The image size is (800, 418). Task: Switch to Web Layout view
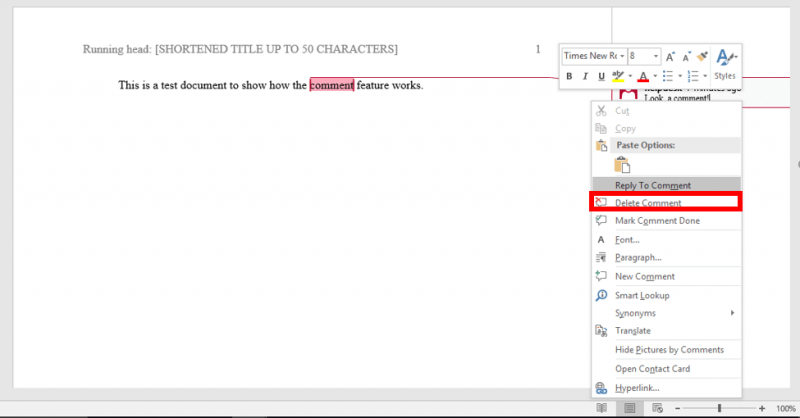(x=657, y=408)
